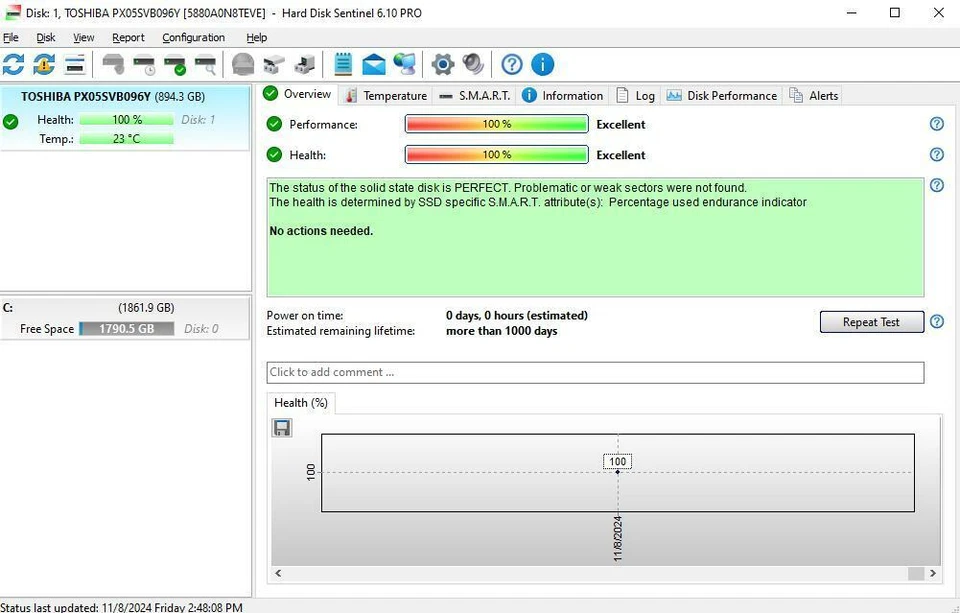Screen dimensions: 960x613
Task: Click the comment field to add comment
Action: (595, 372)
